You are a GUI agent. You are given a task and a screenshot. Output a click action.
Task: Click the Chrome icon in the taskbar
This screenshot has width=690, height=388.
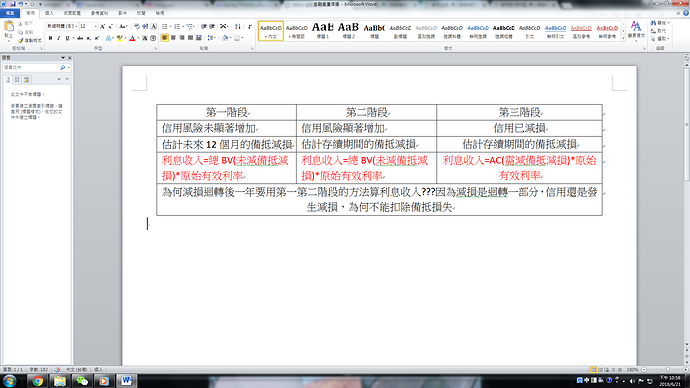[37, 381]
